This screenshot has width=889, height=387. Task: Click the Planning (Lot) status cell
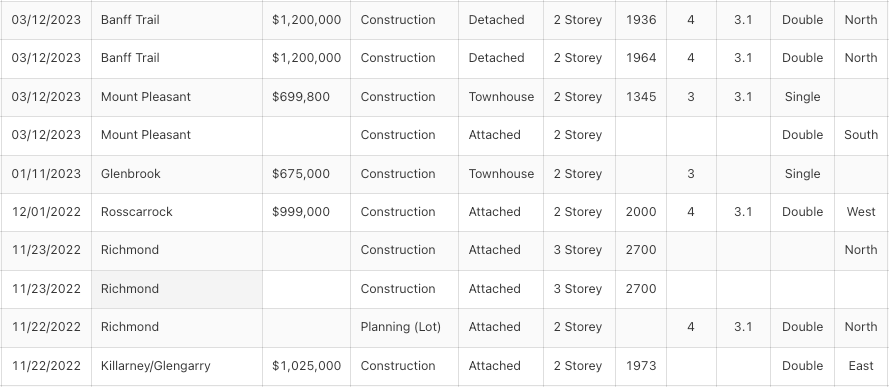click(404, 328)
